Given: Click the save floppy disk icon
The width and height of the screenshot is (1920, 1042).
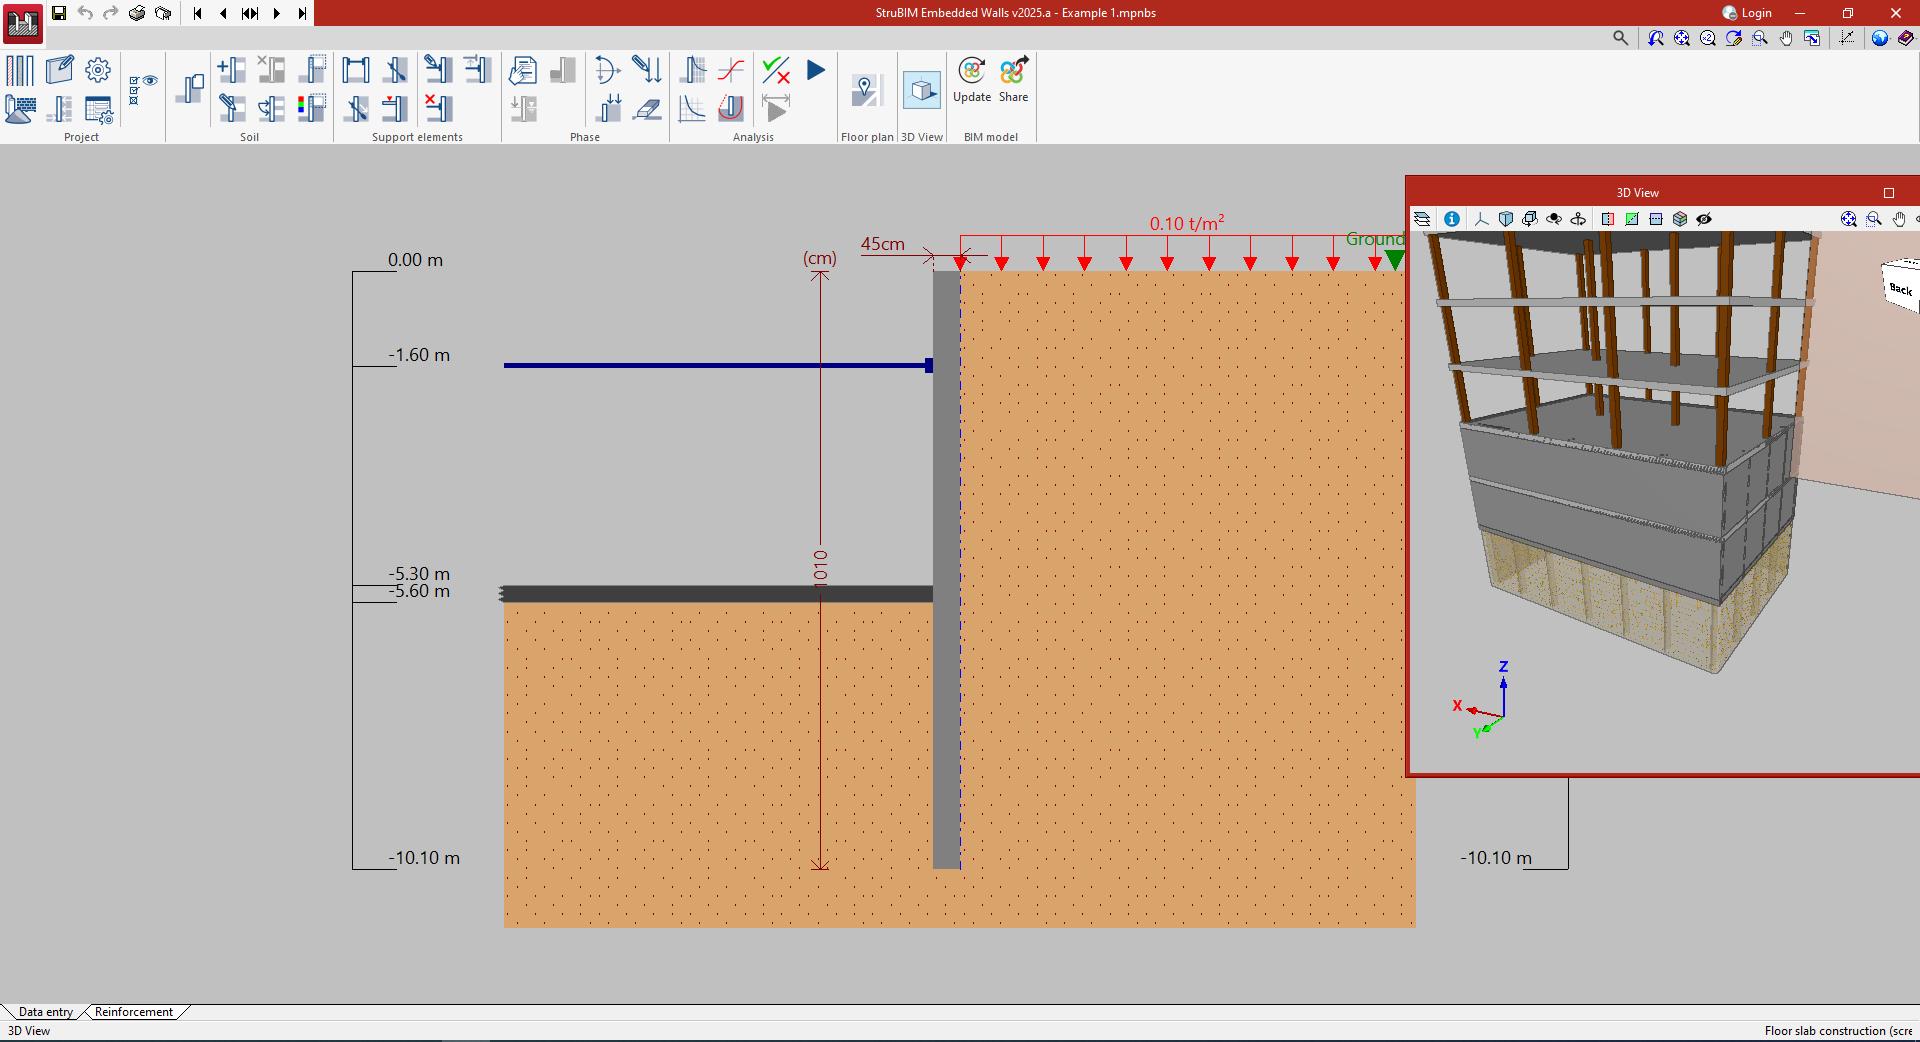Looking at the screenshot, I should tap(59, 13).
